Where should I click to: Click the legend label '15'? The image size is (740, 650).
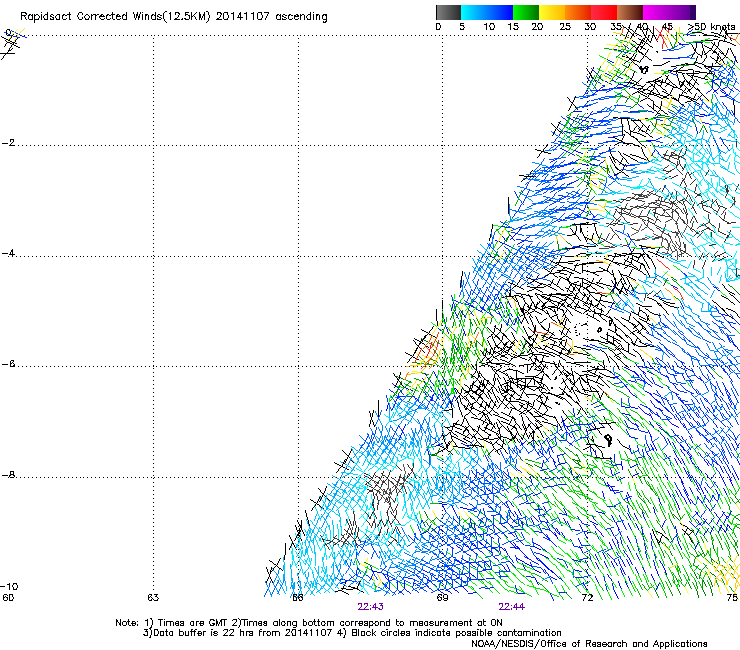pos(513,27)
